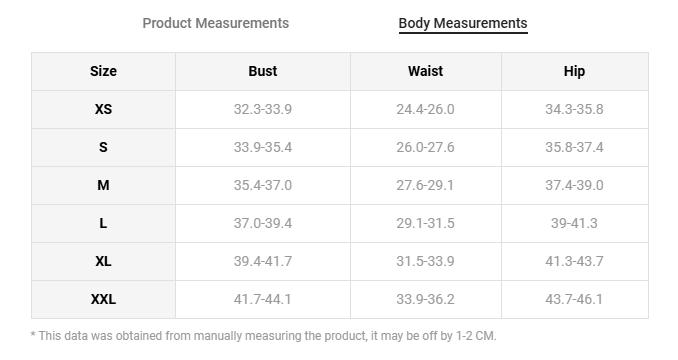Click the Bust column header
This screenshot has height=360, width=678.
pyautogui.click(x=262, y=71)
